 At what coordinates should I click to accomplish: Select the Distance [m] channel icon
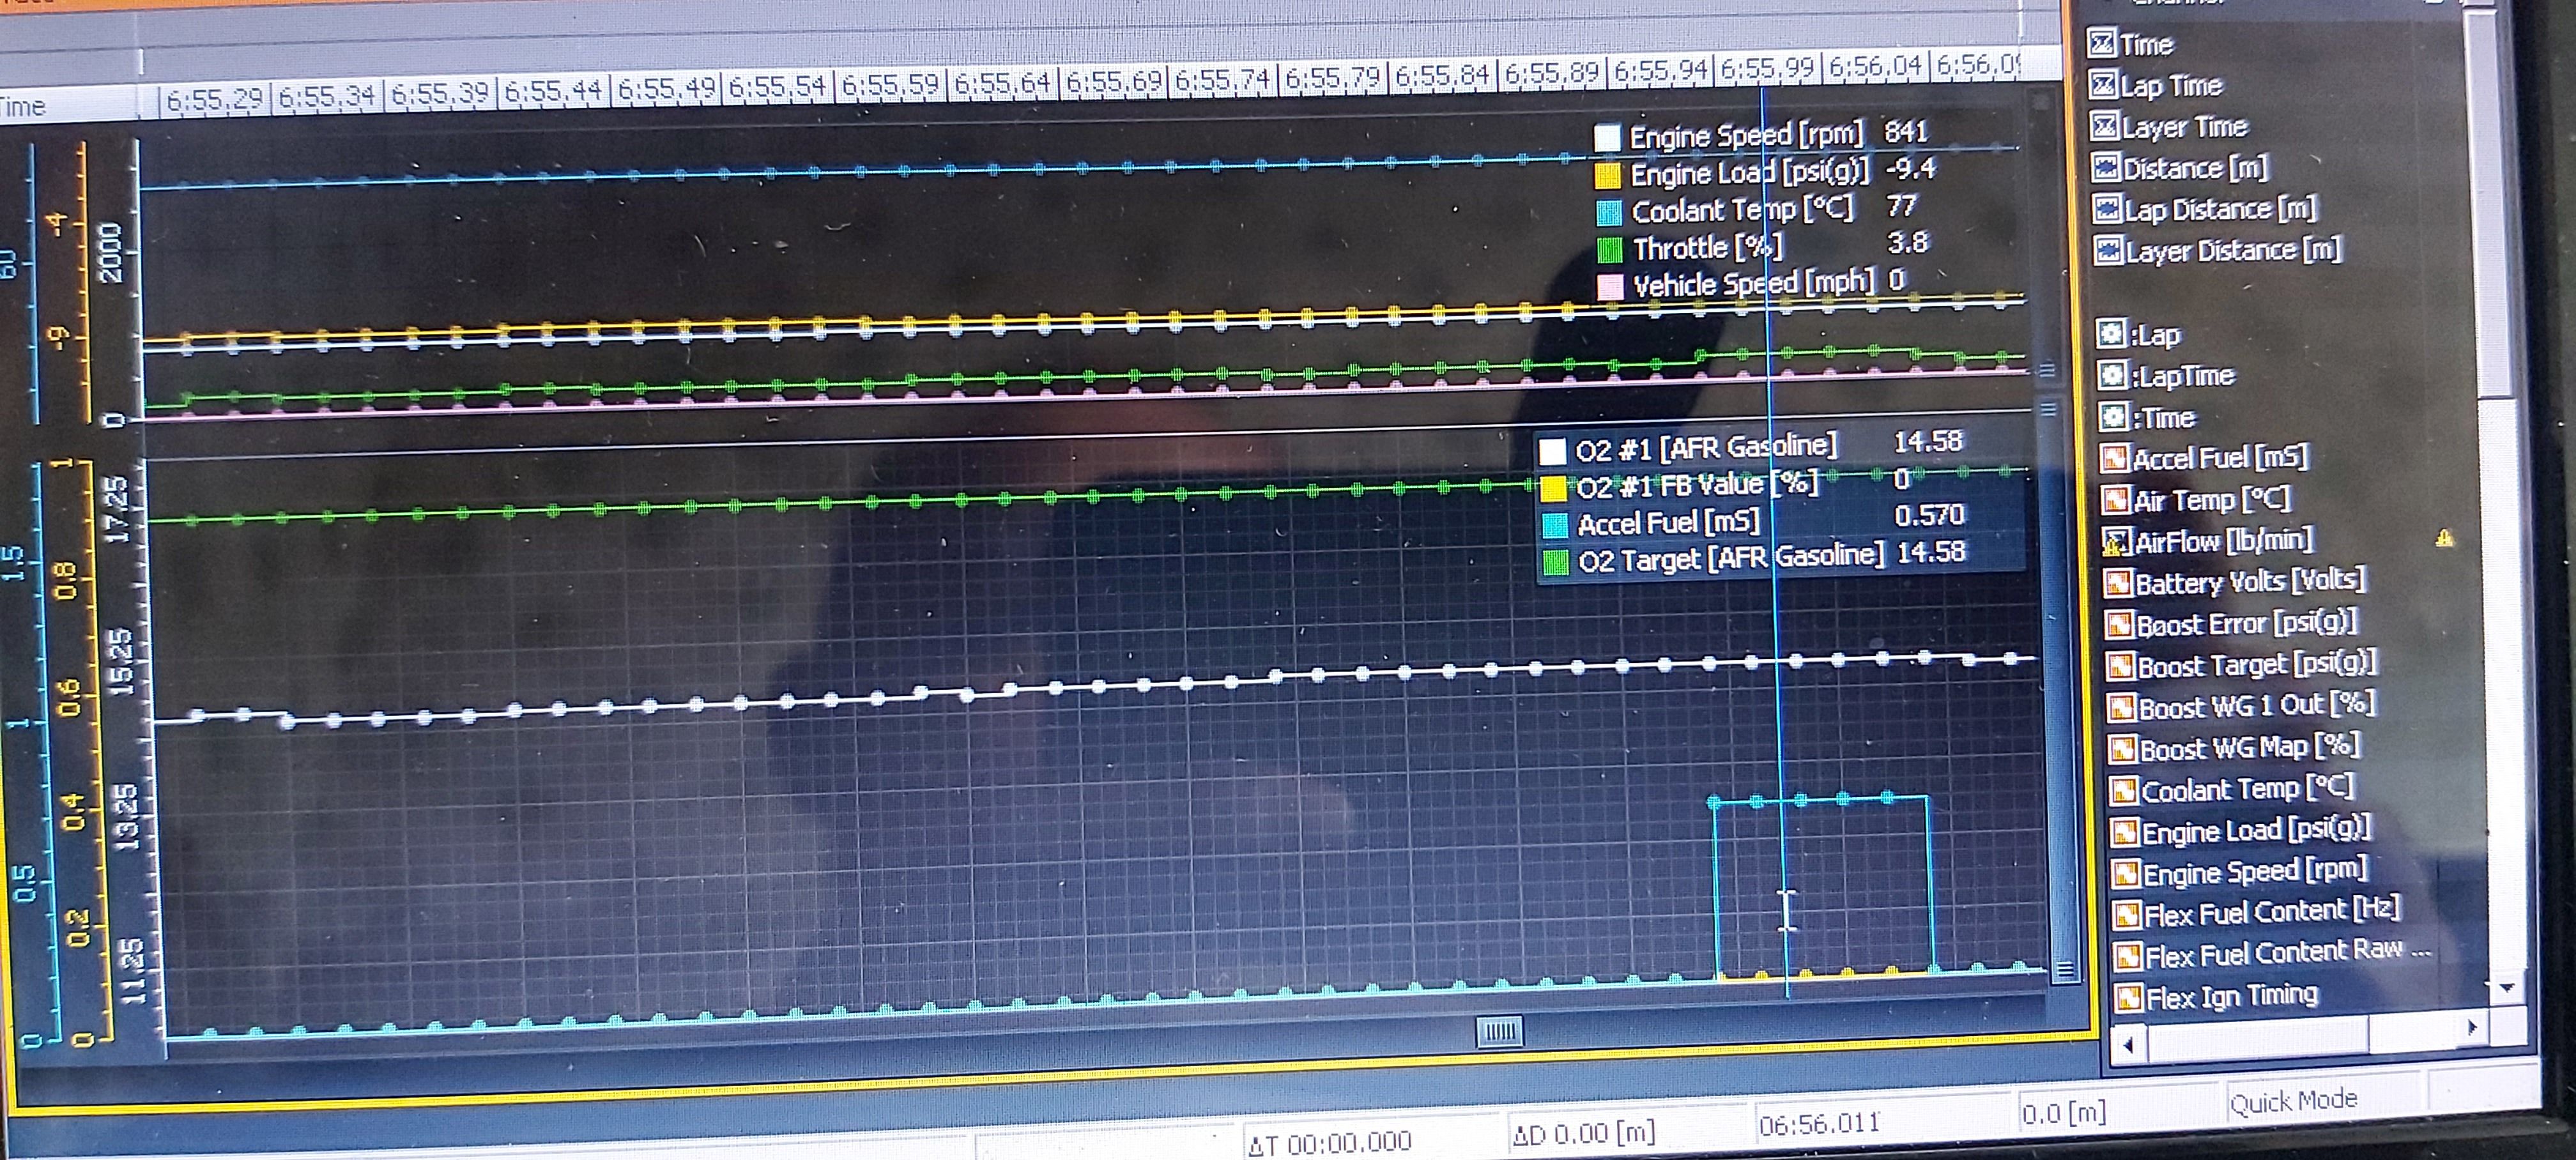point(2105,168)
